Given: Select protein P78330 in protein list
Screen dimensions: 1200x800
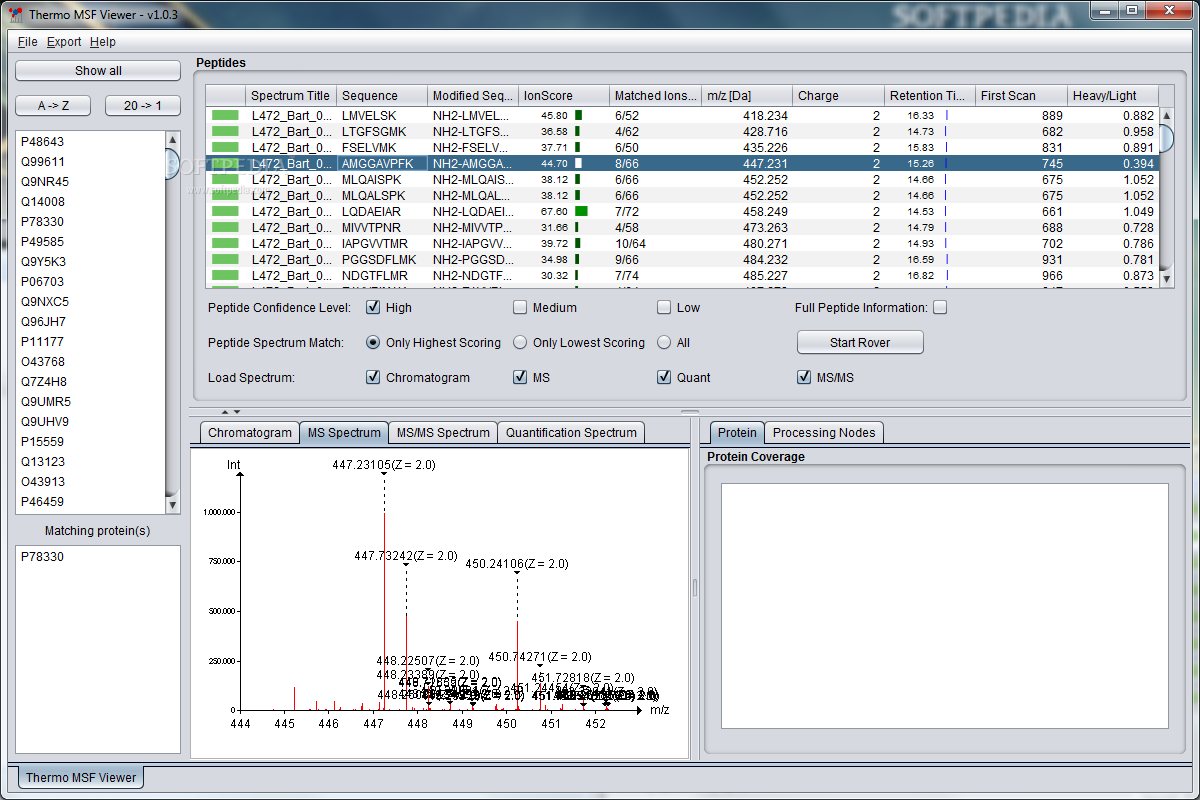Looking at the screenshot, I should pyautogui.click(x=90, y=222).
